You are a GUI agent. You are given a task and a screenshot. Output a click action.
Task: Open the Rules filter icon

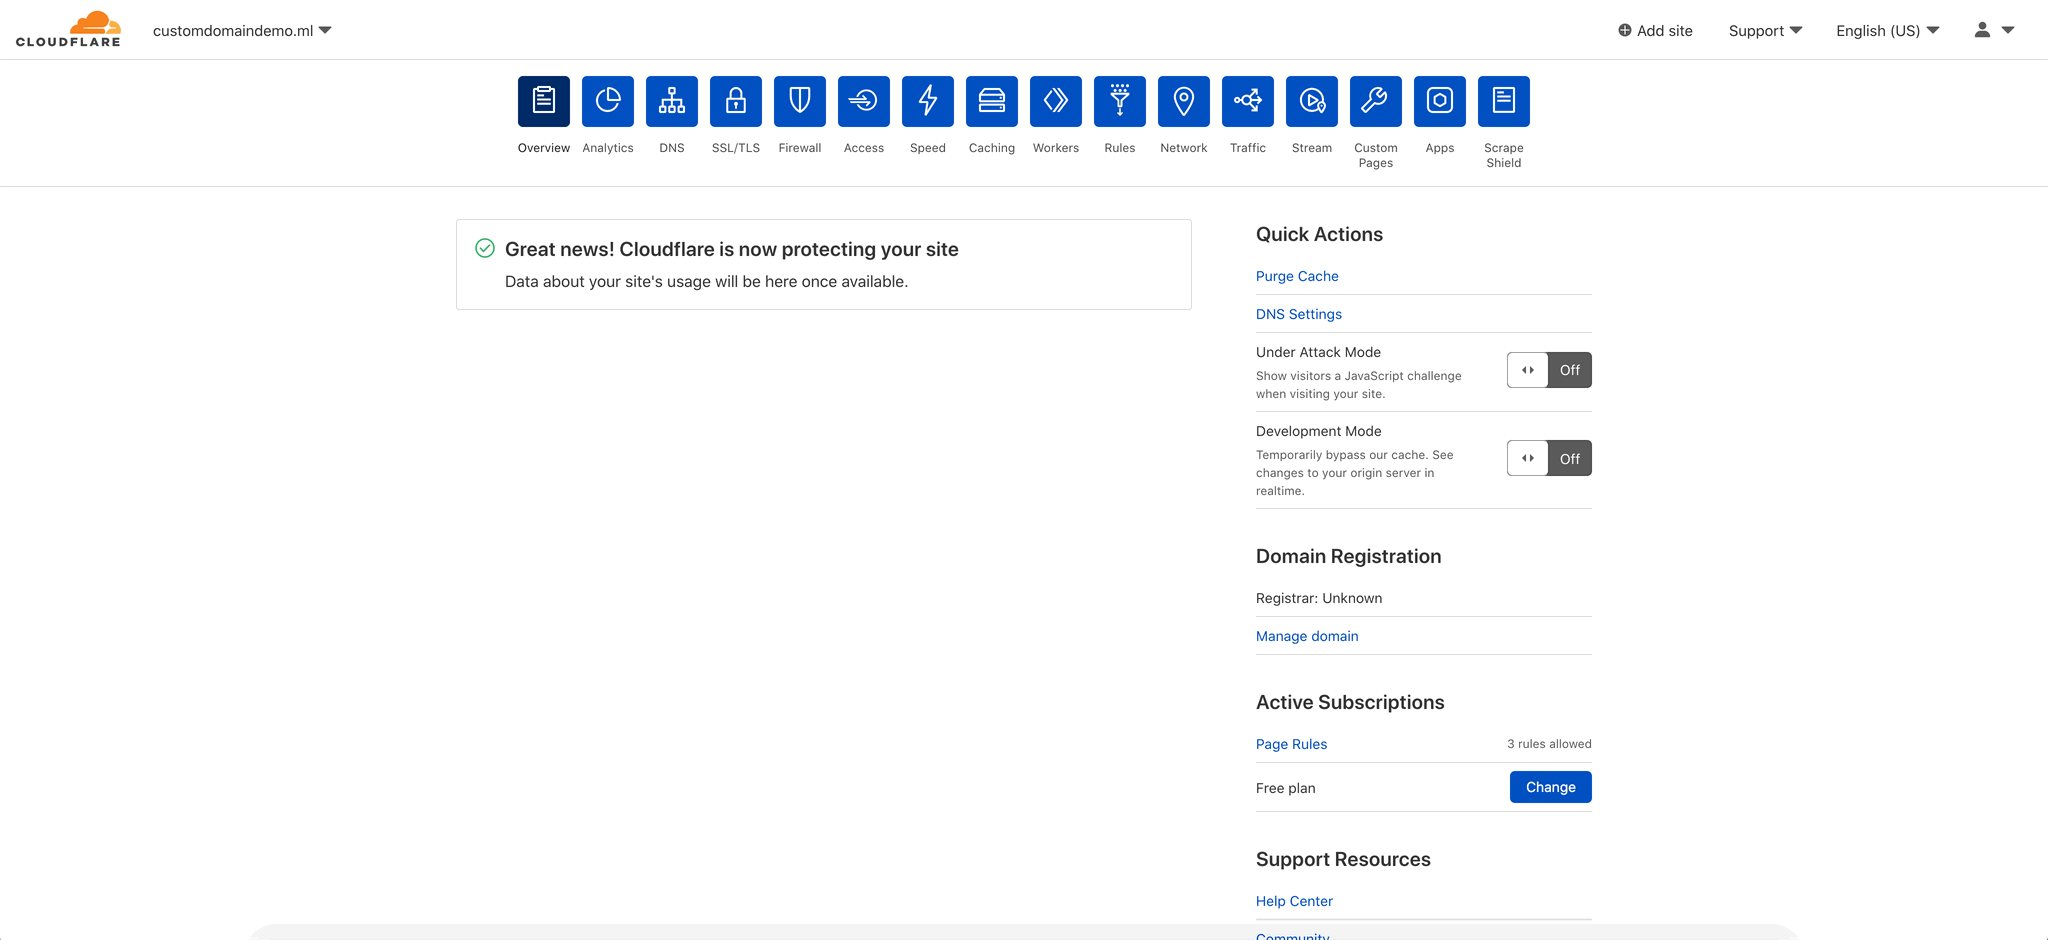pos(1120,101)
